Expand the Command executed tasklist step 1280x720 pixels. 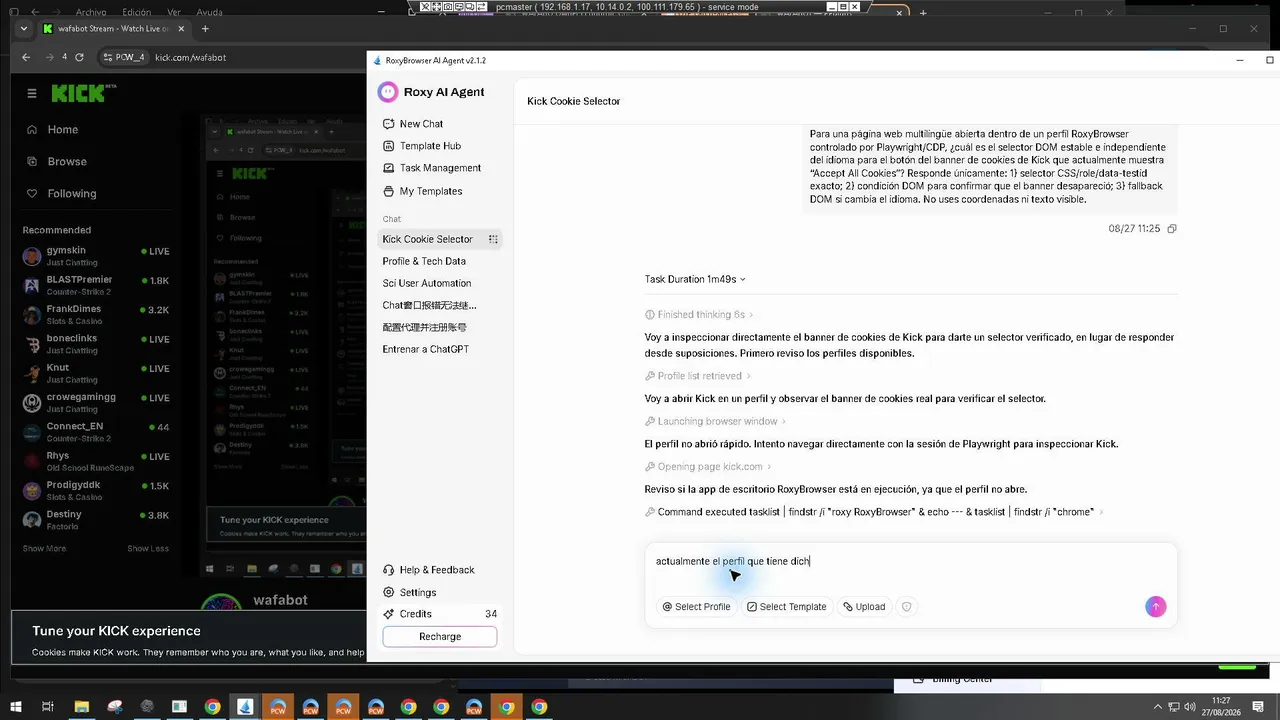pos(875,512)
